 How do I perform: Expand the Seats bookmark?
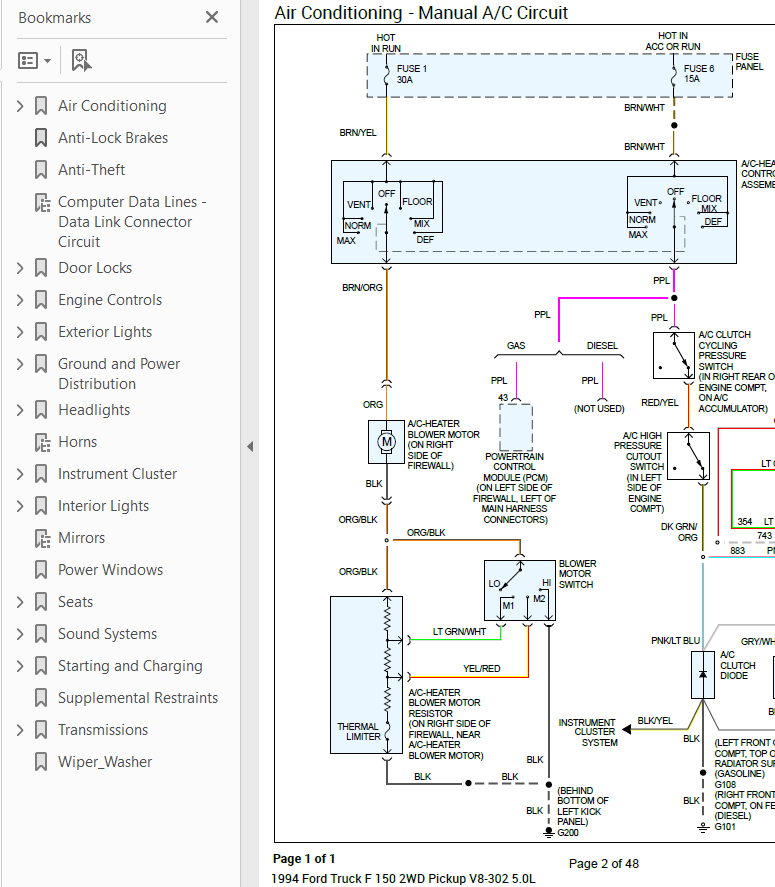tap(20, 602)
